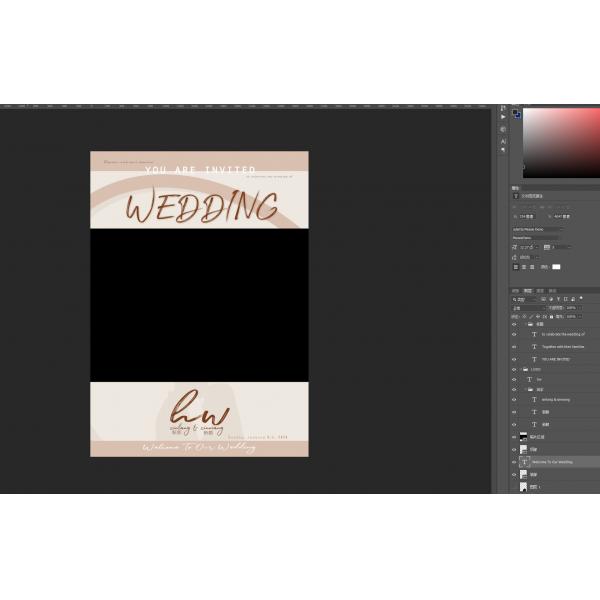Select center text alignment icon in Properties

[x=524, y=267]
